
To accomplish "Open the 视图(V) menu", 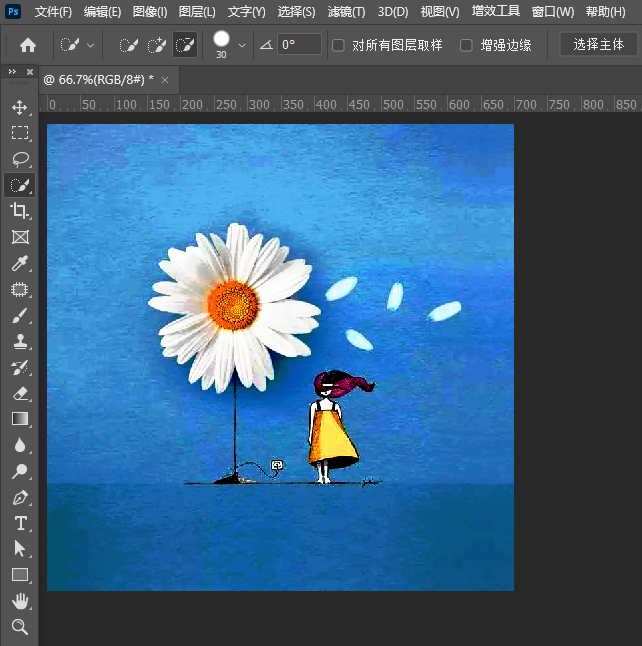I will click(x=440, y=12).
